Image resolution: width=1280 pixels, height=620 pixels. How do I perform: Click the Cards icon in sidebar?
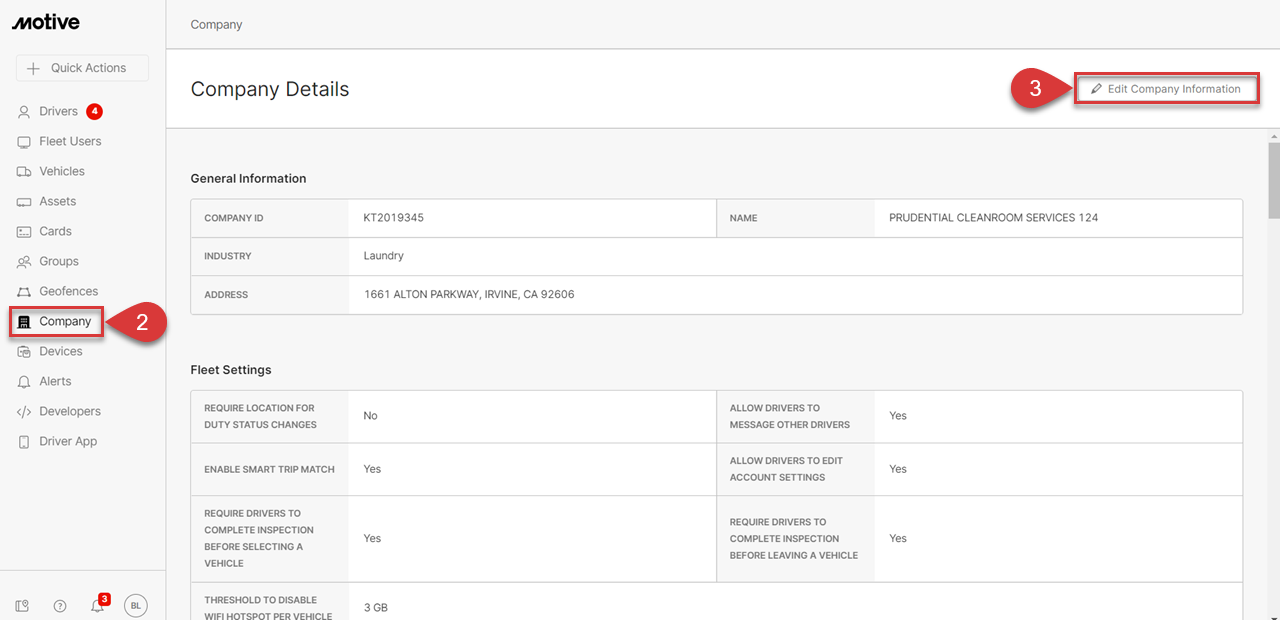(24, 232)
